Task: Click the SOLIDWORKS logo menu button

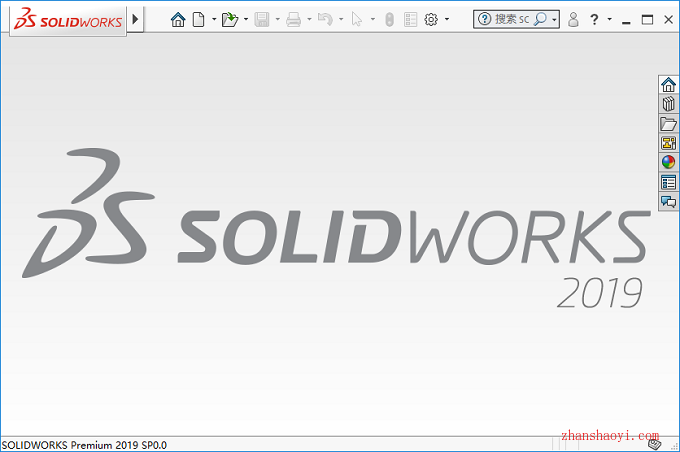Action: (x=68, y=20)
